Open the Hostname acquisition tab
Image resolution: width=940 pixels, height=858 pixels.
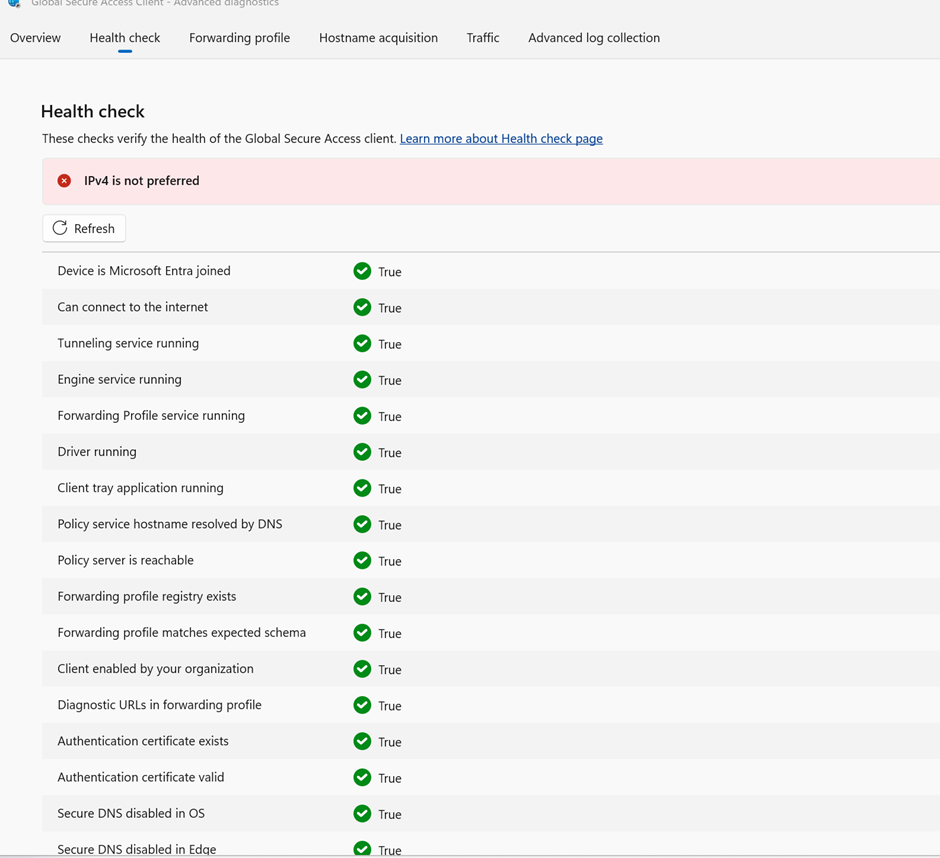pyautogui.click(x=378, y=38)
